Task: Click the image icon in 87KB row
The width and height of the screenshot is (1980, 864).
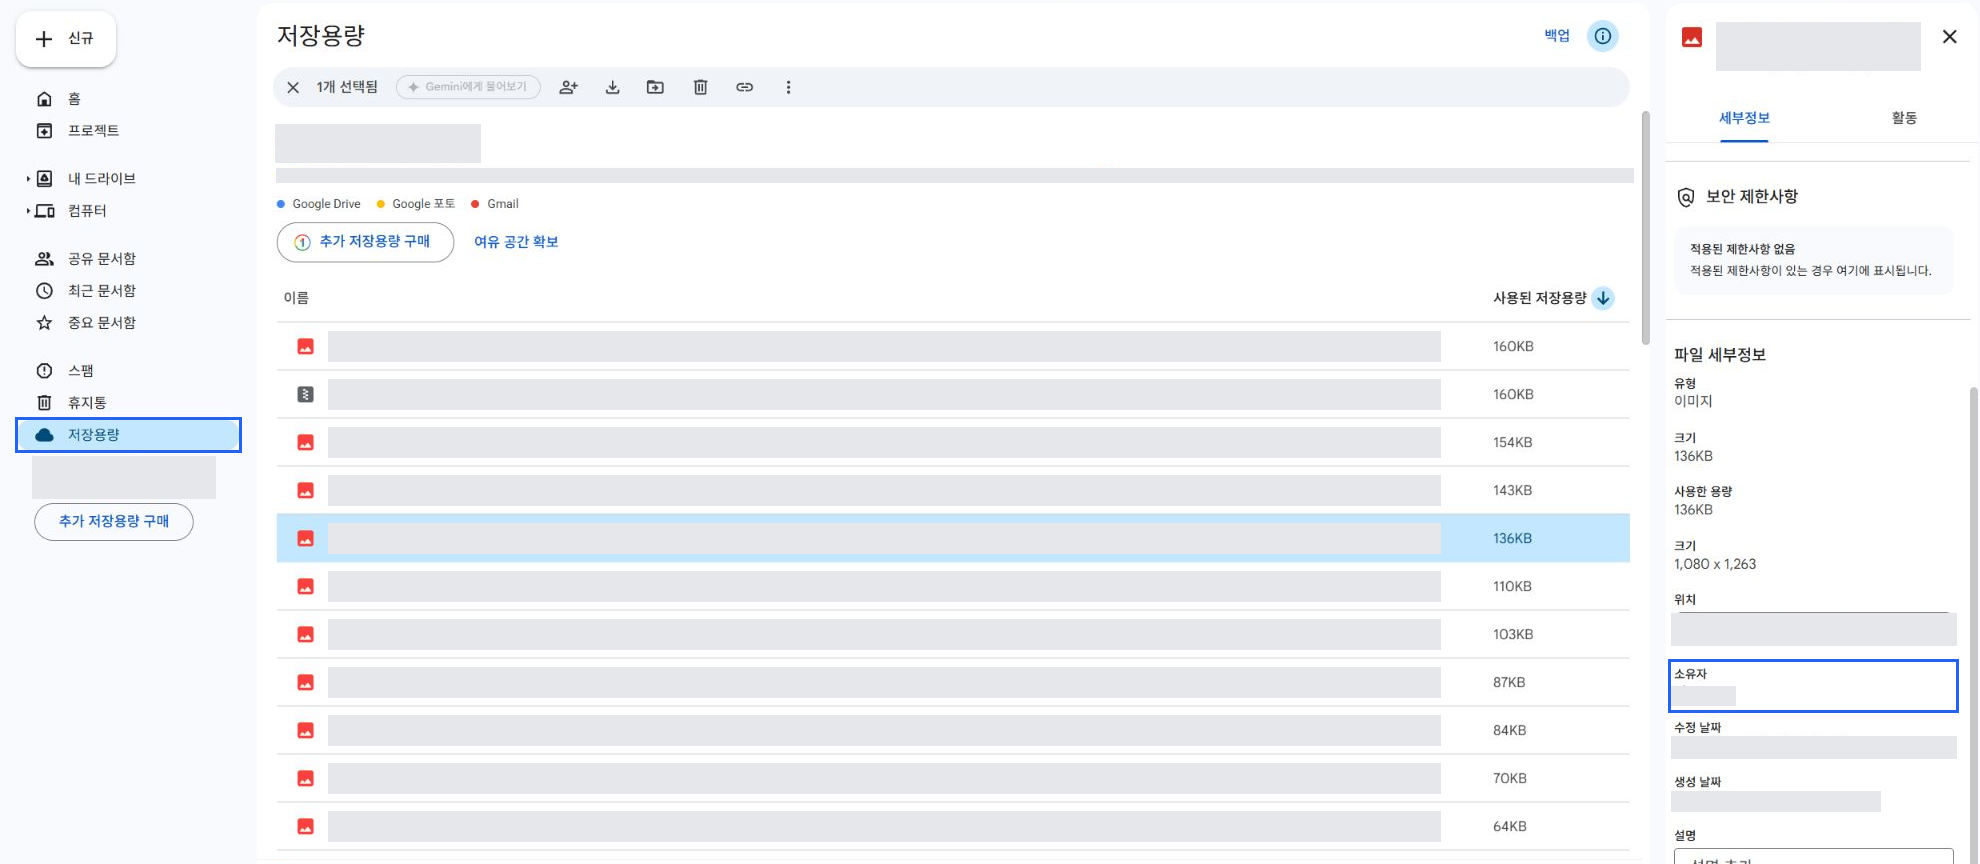Action: 306,682
